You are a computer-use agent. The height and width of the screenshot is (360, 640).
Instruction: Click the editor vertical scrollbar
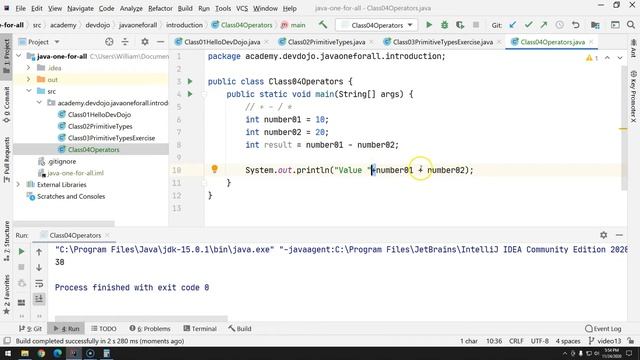[624, 128]
